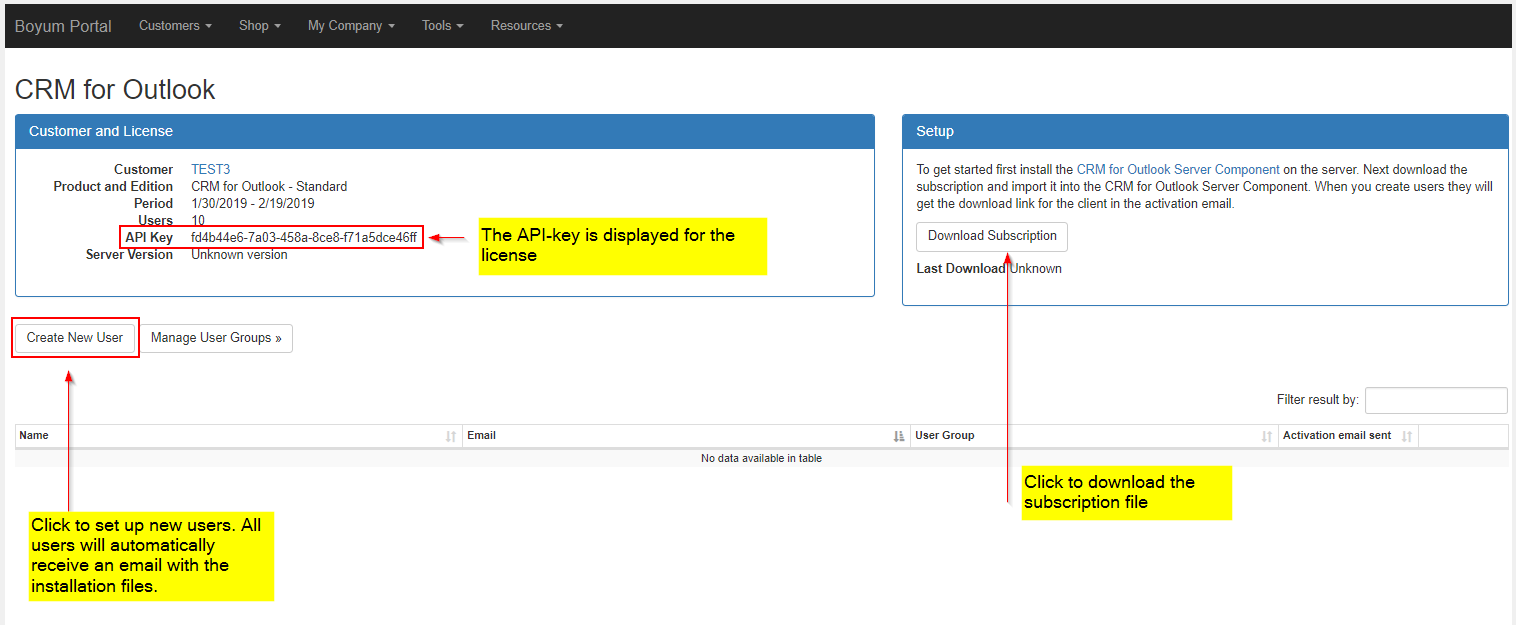Sort by Email using its sort icon
The image size is (1516, 625).
pos(899,436)
